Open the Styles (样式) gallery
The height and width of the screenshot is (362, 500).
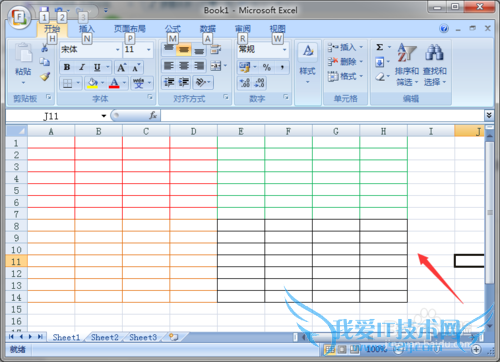coord(307,63)
